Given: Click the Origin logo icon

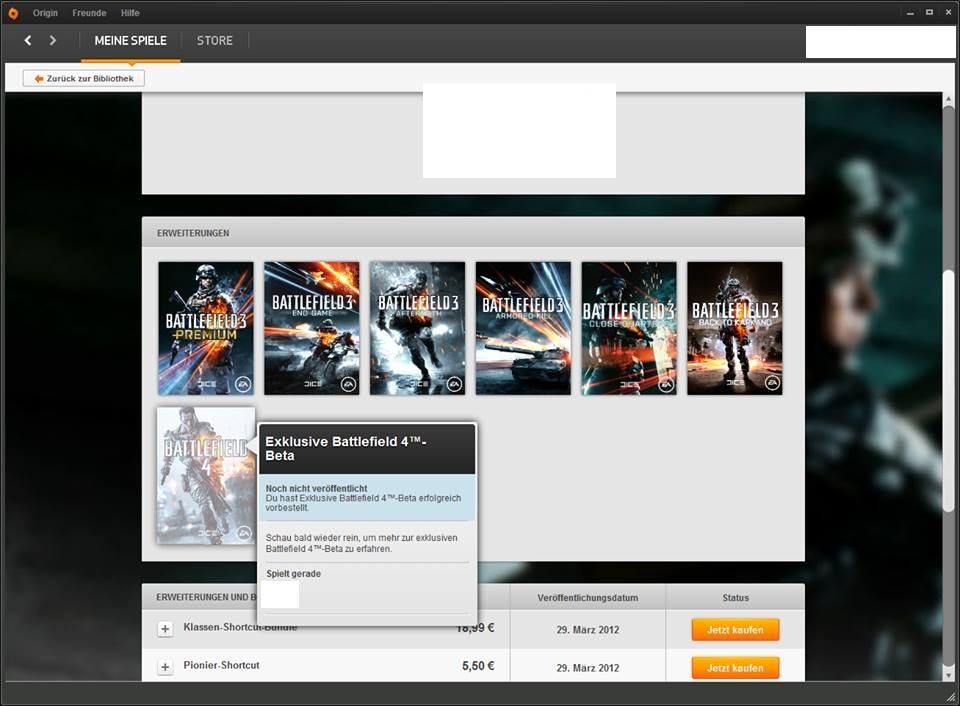Looking at the screenshot, I should point(13,13).
